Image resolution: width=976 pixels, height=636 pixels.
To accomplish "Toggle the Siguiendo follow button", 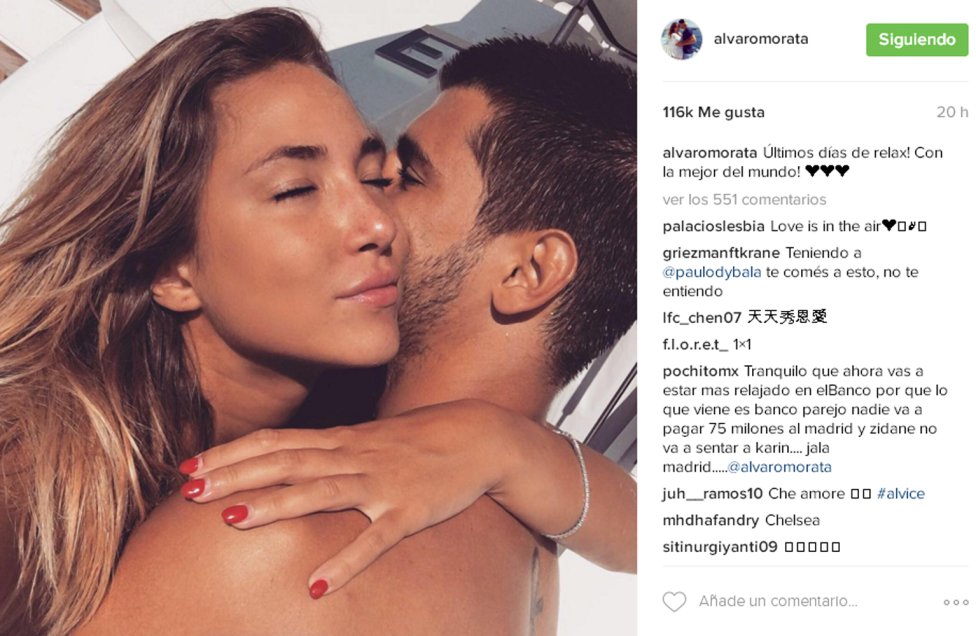I will pos(917,40).
